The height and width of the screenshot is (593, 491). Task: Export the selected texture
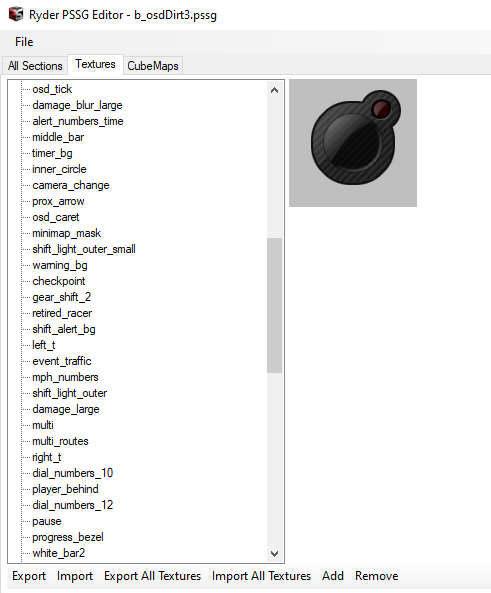[x=29, y=576]
